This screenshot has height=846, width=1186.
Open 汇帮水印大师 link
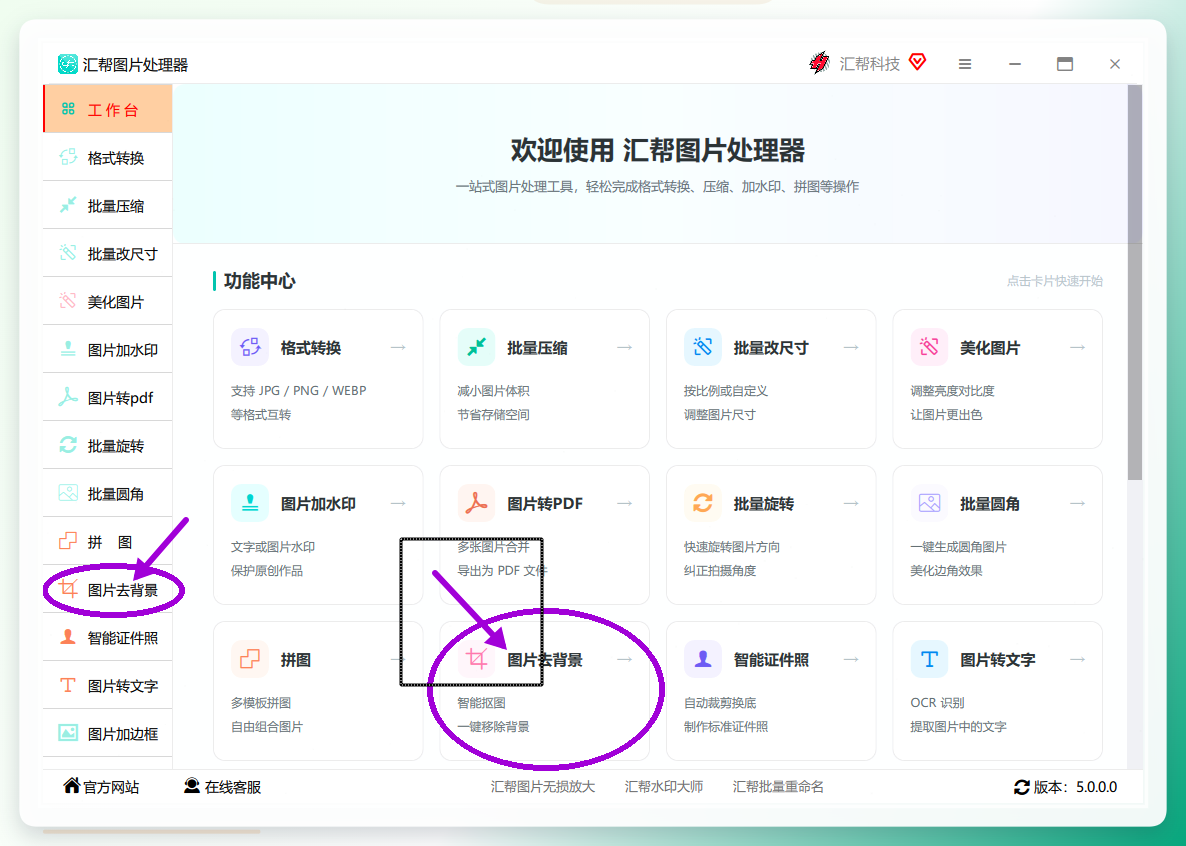pos(664,787)
